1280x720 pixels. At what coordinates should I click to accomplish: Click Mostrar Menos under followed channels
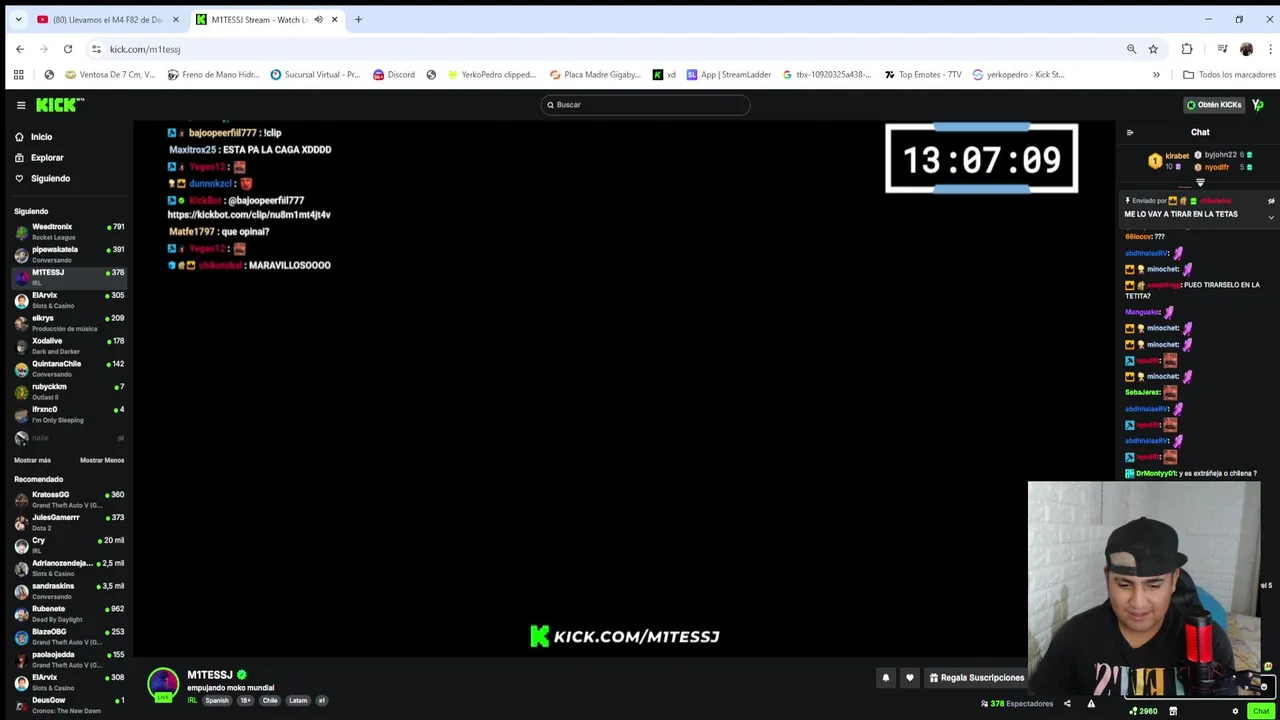tap(102, 460)
